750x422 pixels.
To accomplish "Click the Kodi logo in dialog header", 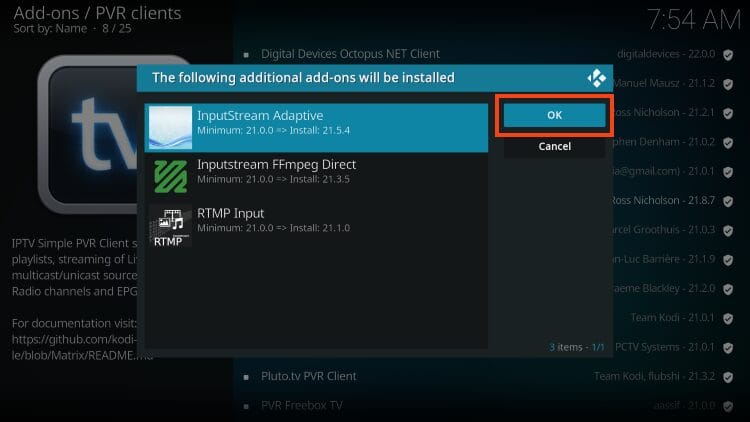I will [x=597, y=77].
